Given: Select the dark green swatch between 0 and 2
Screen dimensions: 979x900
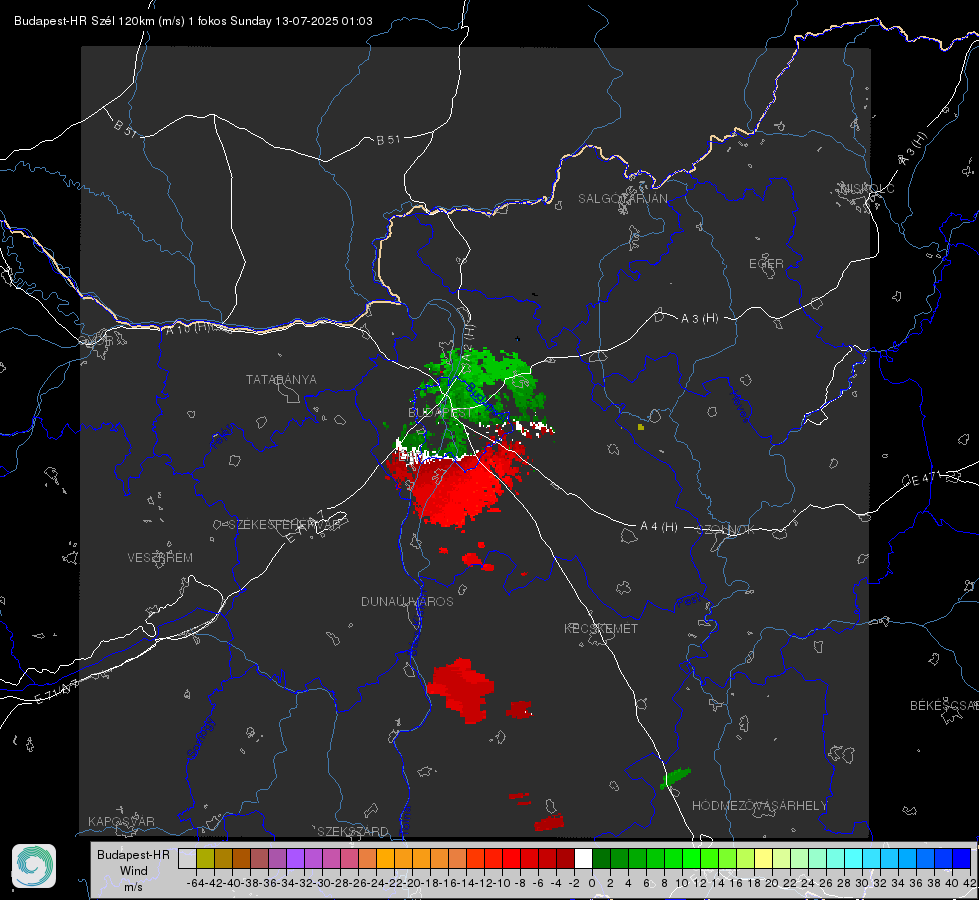Looking at the screenshot, I should (602, 858).
